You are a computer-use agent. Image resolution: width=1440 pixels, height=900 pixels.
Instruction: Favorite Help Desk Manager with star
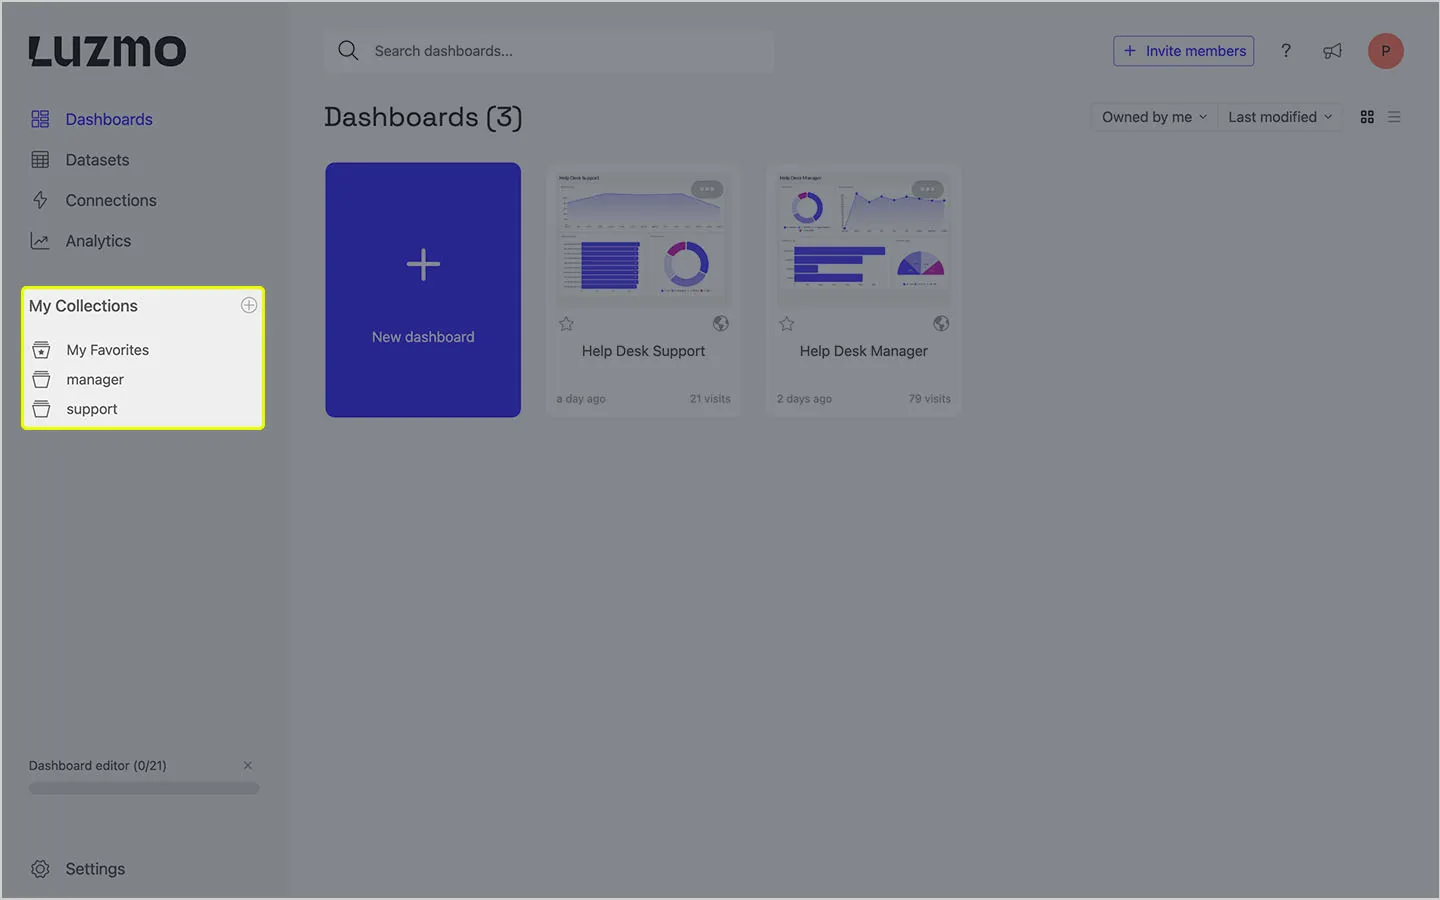(787, 324)
